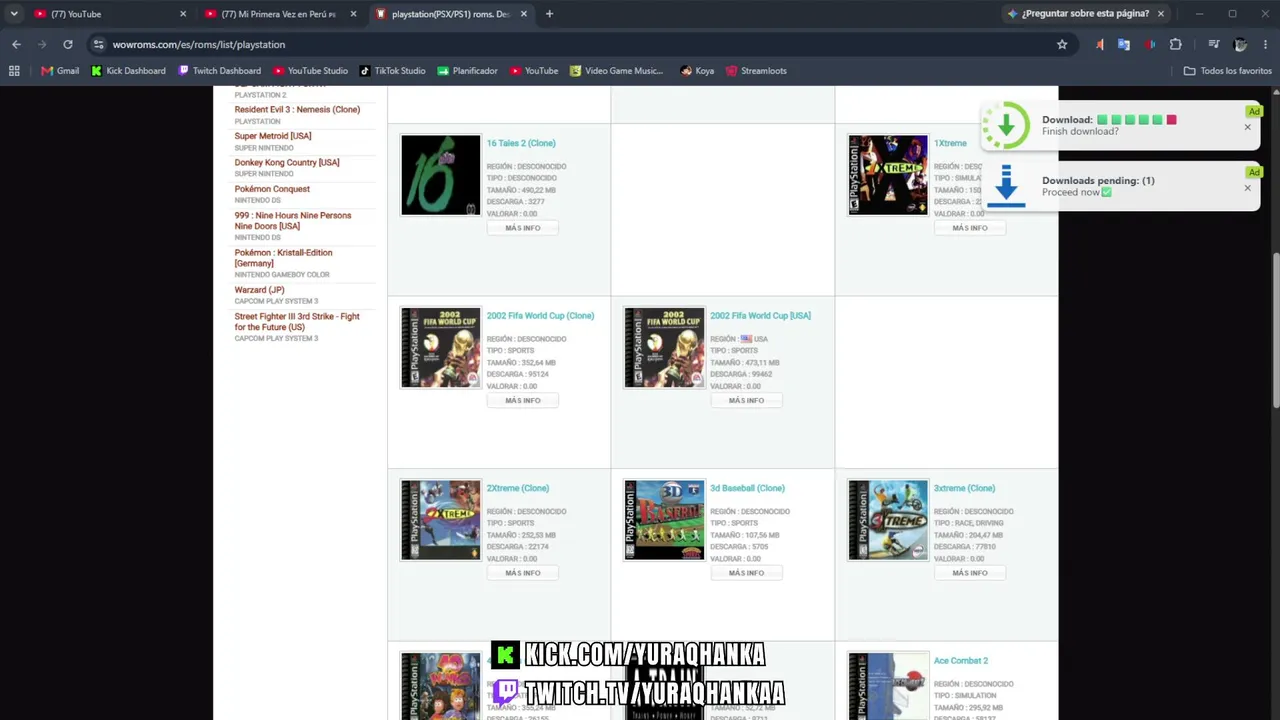
Task: Open the Kick Dashboard bookmark
Action: point(128,71)
